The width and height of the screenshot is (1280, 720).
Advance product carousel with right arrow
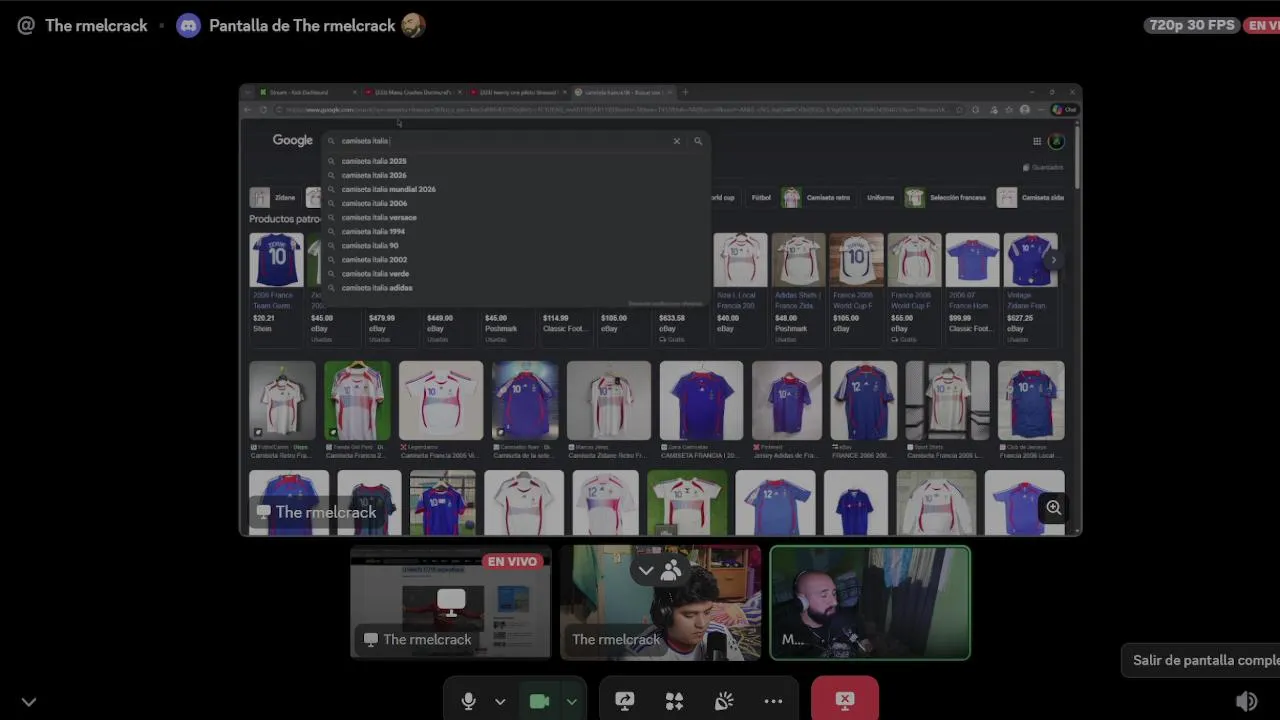[x=1053, y=260]
